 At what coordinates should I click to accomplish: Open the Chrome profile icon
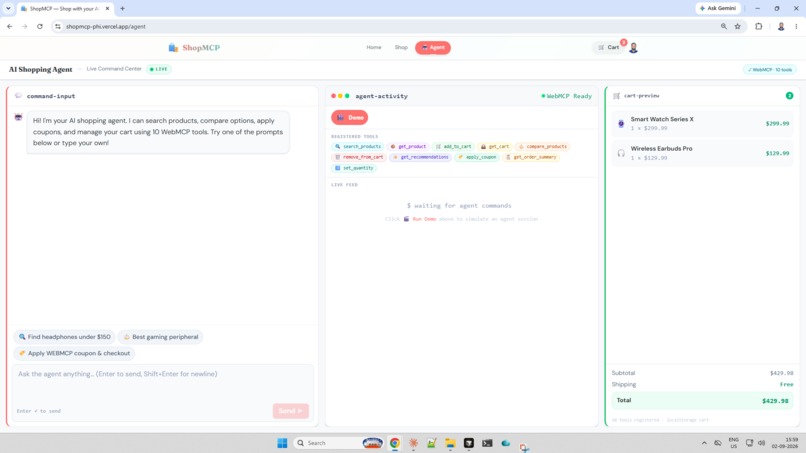781,26
